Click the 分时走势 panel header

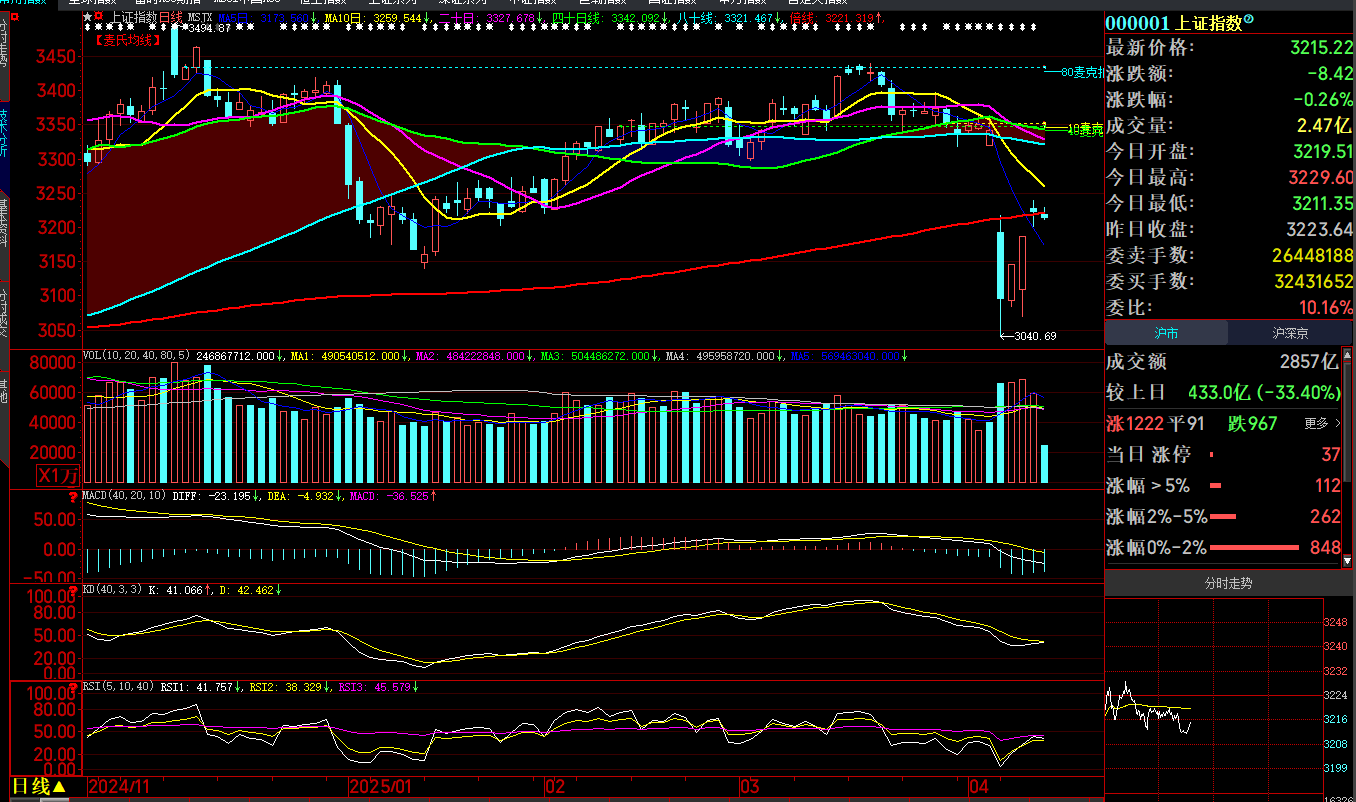1227,583
